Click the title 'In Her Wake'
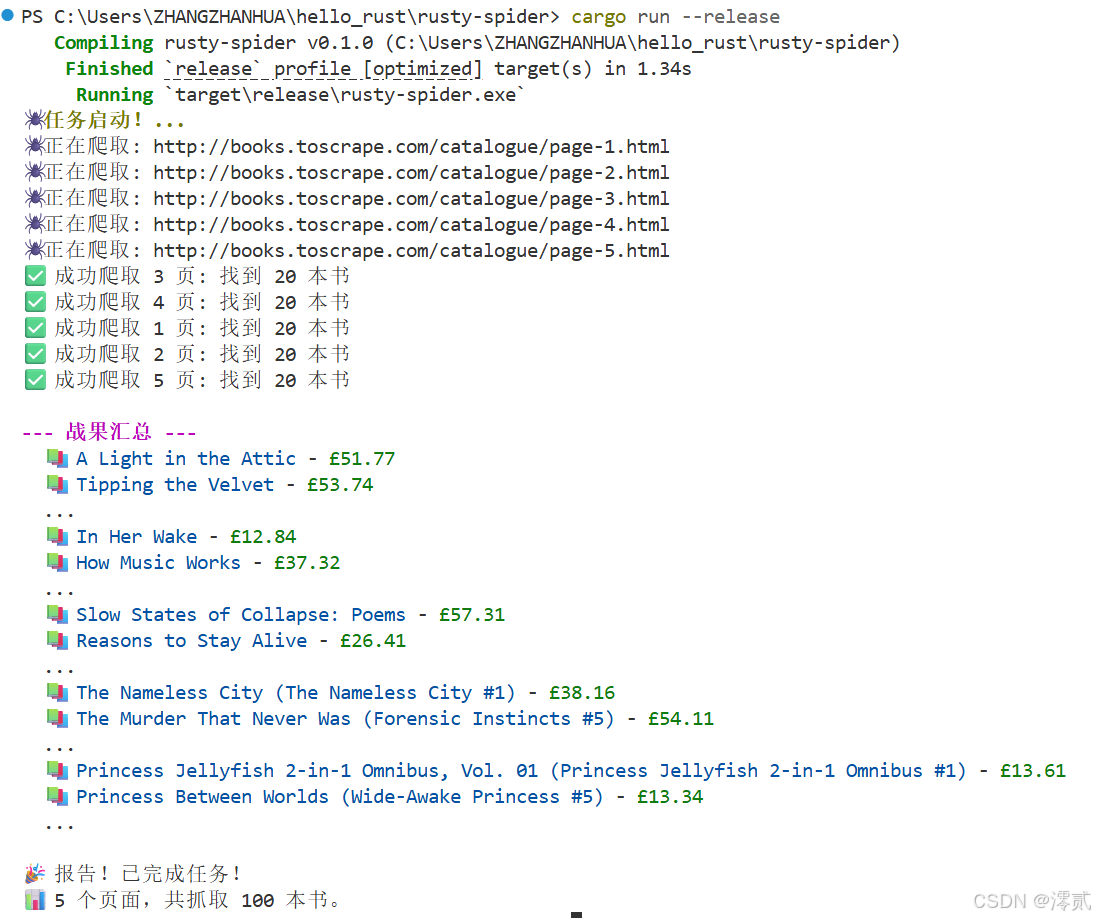The height and width of the screenshot is (918, 1095). [x=136, y=536]
